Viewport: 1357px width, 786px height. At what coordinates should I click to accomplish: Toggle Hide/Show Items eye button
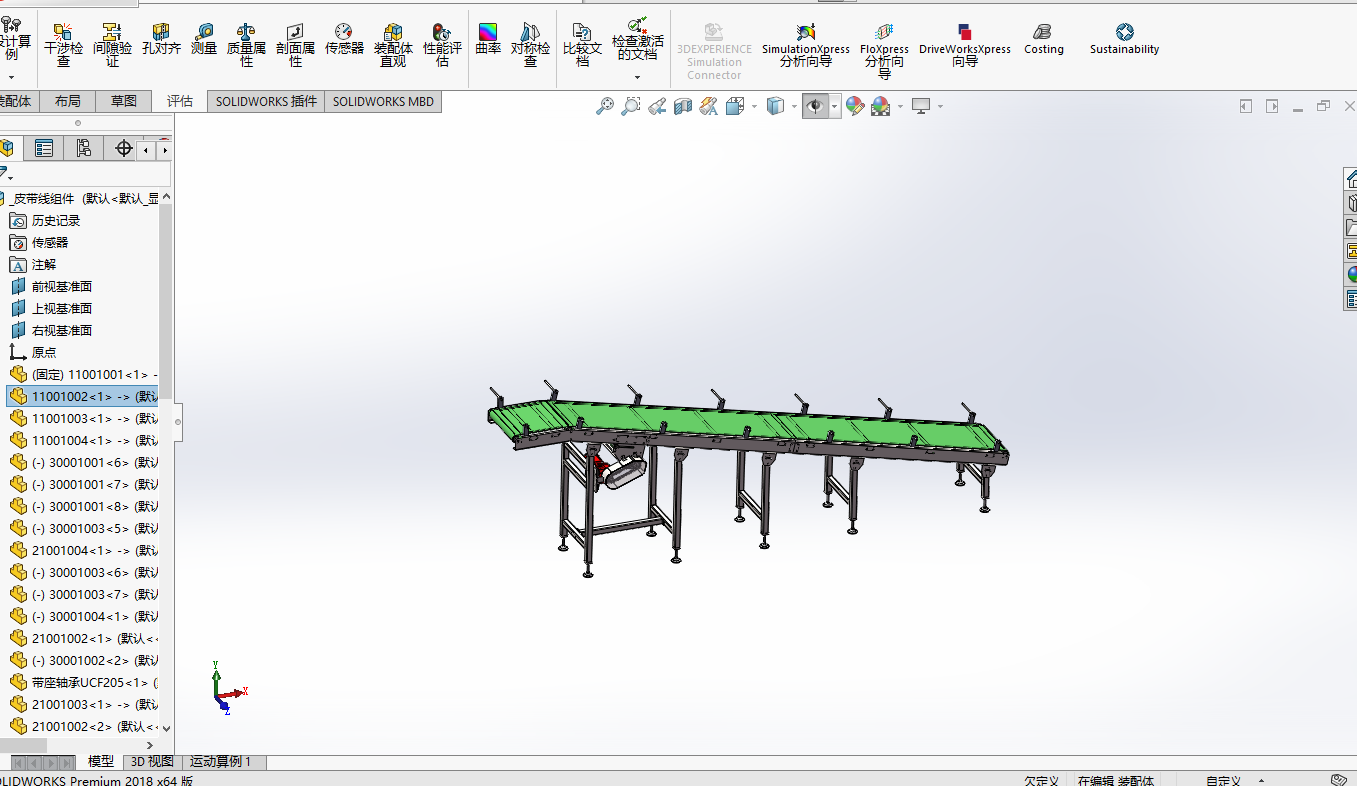(816, 106)
